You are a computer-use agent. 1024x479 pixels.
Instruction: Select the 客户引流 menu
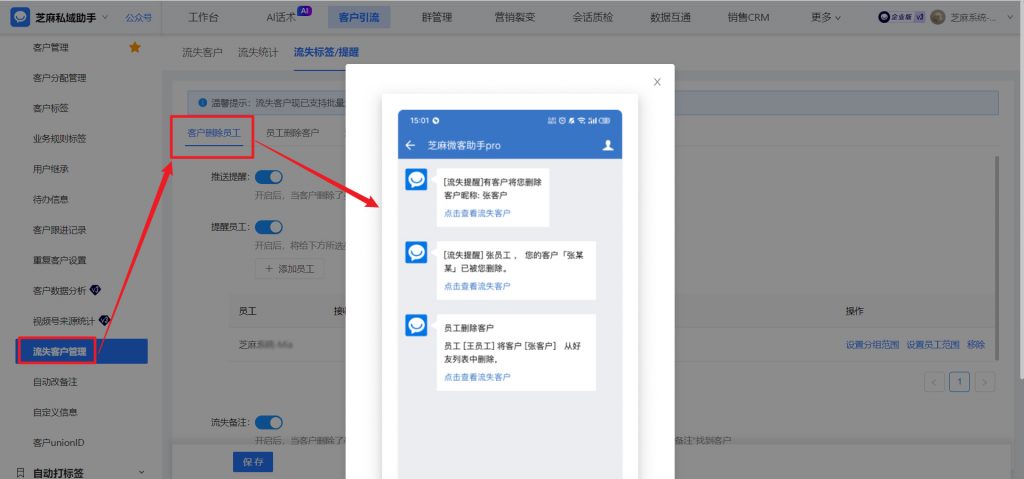click(359, 18)
